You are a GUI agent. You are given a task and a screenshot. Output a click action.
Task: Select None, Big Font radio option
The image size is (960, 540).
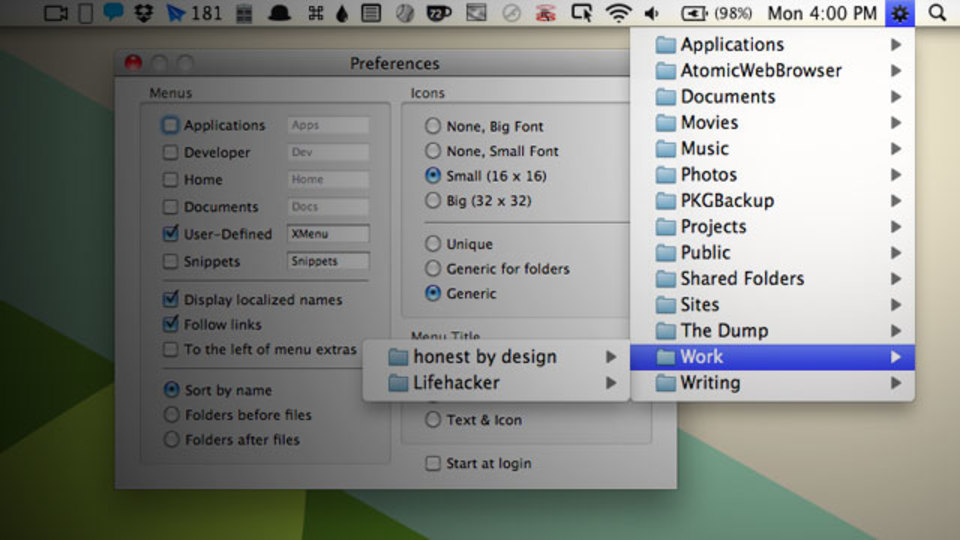click(x=433, y=126)
